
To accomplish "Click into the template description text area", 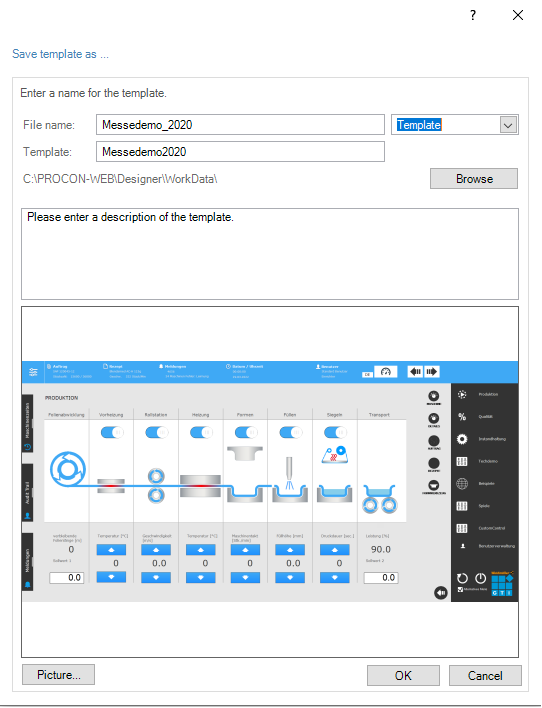I will pyautogui.click(x=270, y=254).
